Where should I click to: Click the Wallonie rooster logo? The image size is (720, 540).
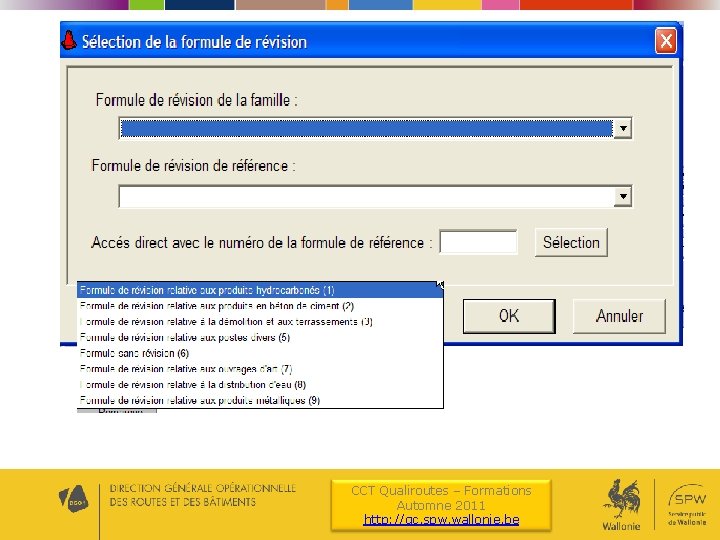pos(622,504)
